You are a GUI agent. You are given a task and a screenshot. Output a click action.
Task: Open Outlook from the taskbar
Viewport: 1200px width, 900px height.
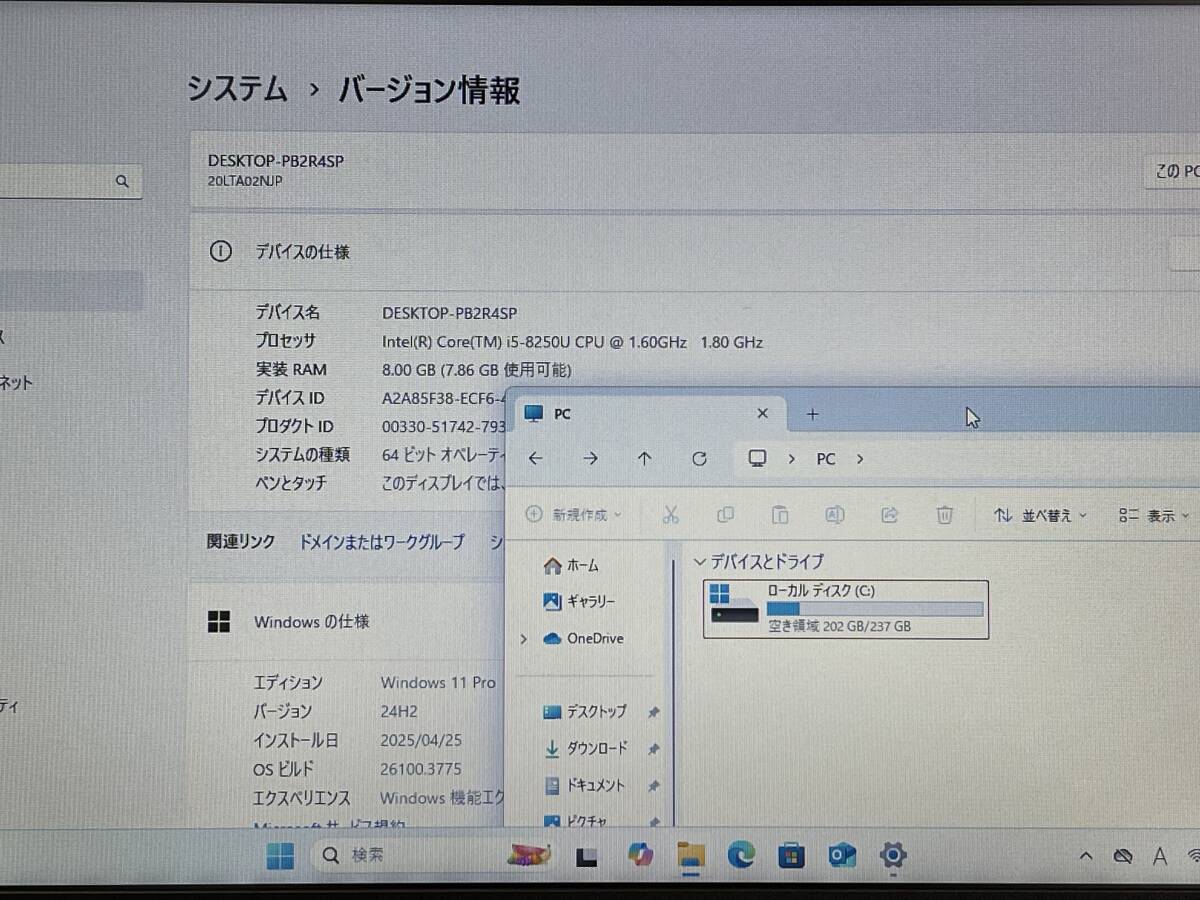point(842,855)
